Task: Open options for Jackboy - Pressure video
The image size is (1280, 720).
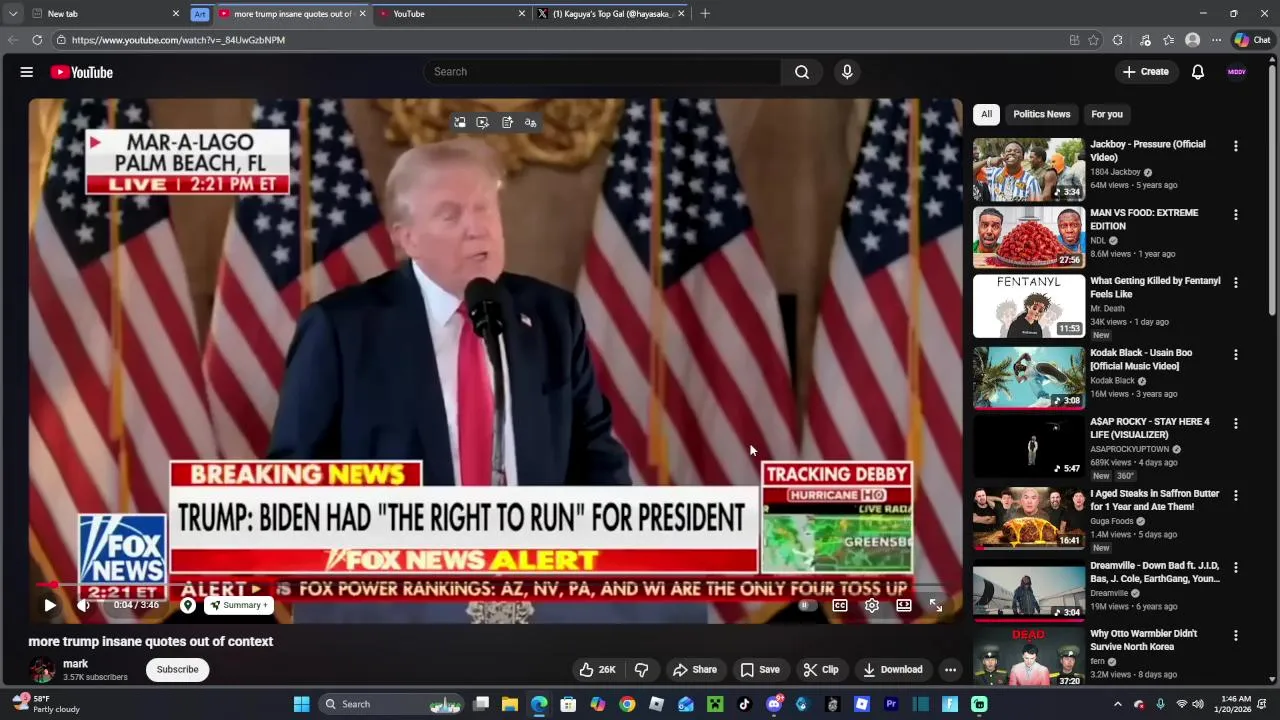Action: coord(1235,146)
